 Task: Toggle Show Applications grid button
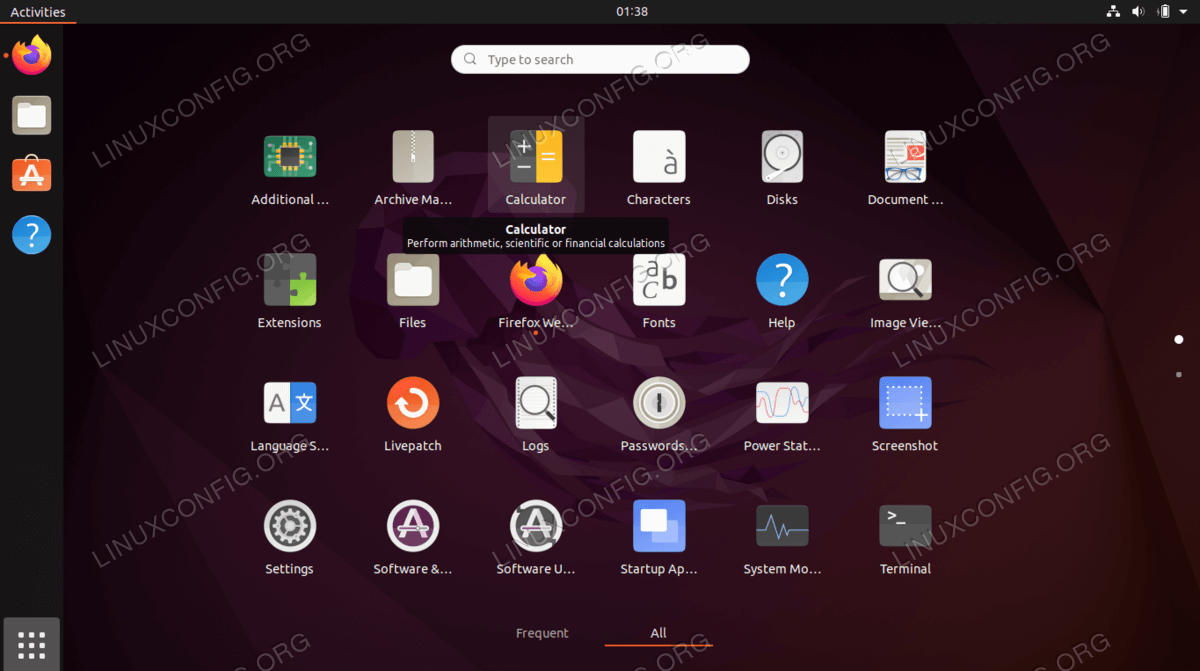(32, 644)
